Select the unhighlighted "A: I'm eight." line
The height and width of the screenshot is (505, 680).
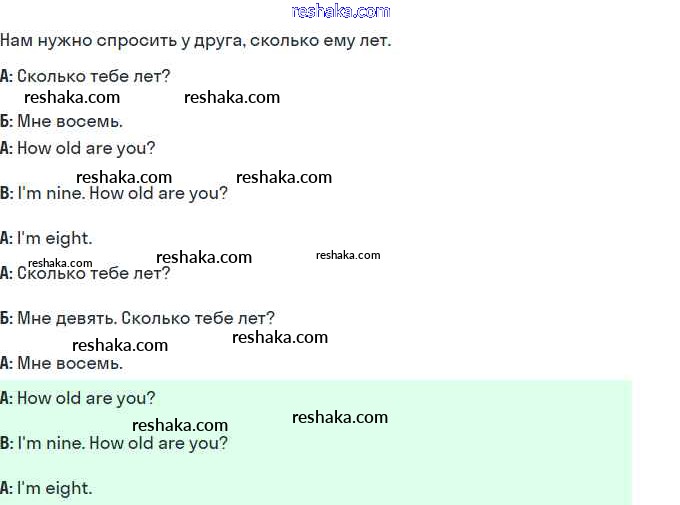pos(47,238)
